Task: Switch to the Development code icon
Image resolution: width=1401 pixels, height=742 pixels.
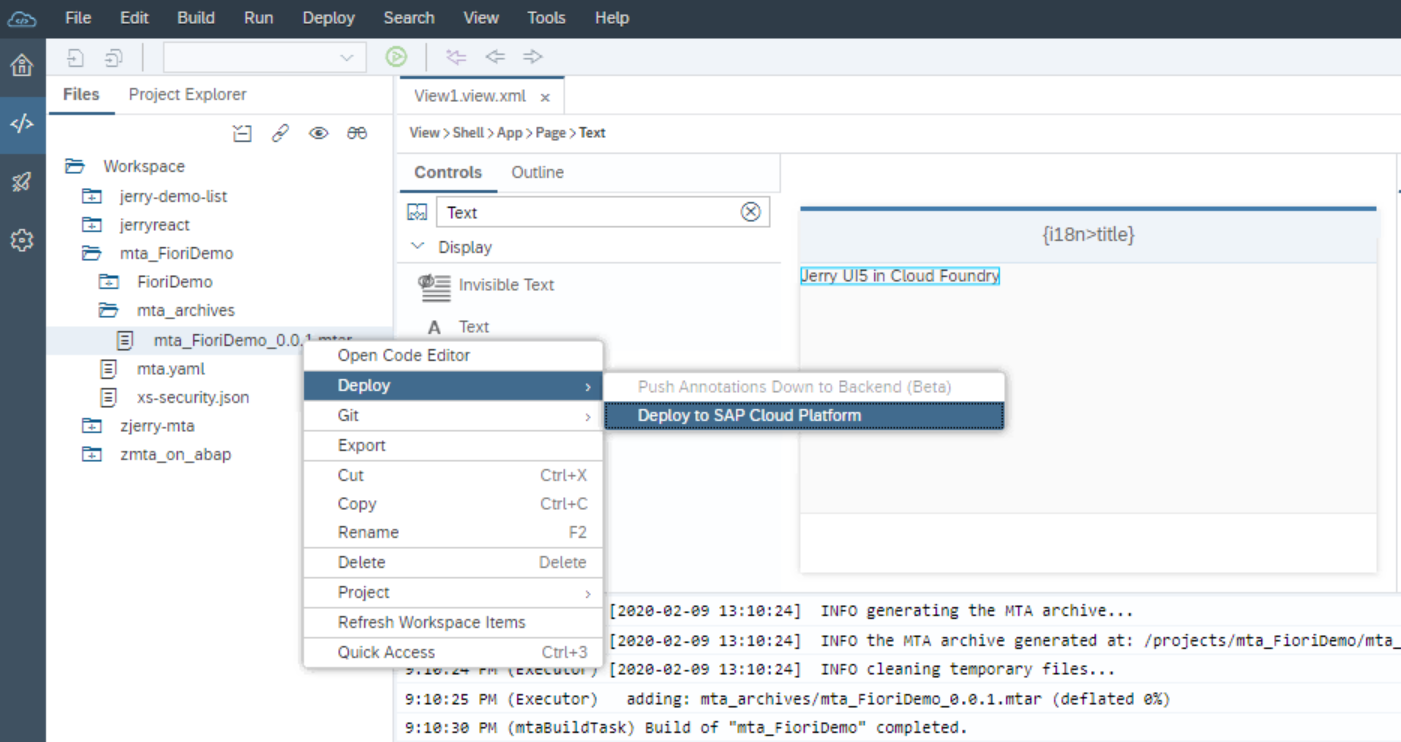Action: tap(22, 124)
